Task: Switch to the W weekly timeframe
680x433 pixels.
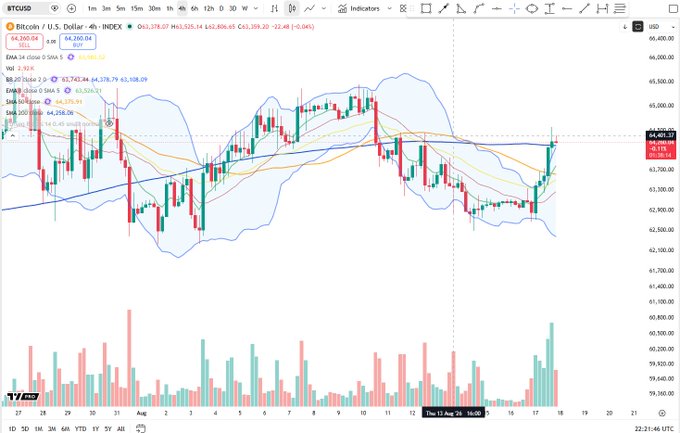Action: point(245,8)
